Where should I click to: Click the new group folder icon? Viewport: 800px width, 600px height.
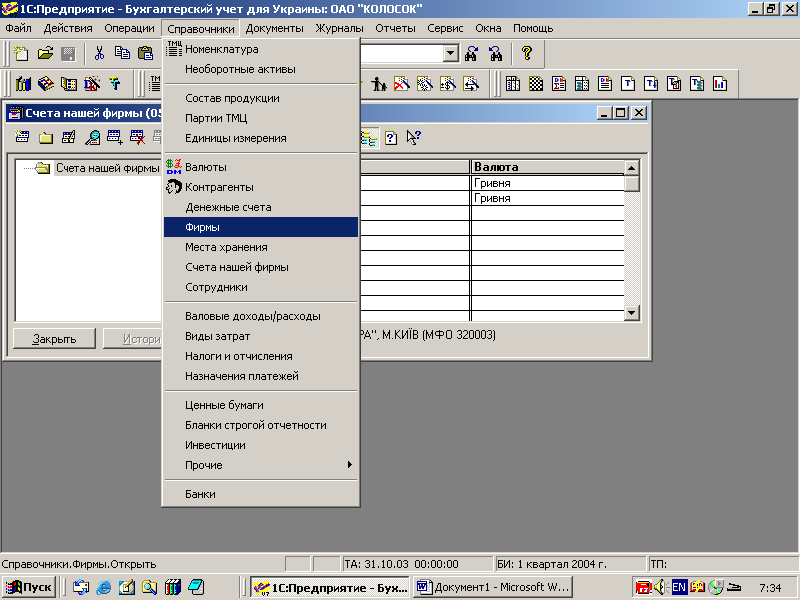(x=46, y=137)
